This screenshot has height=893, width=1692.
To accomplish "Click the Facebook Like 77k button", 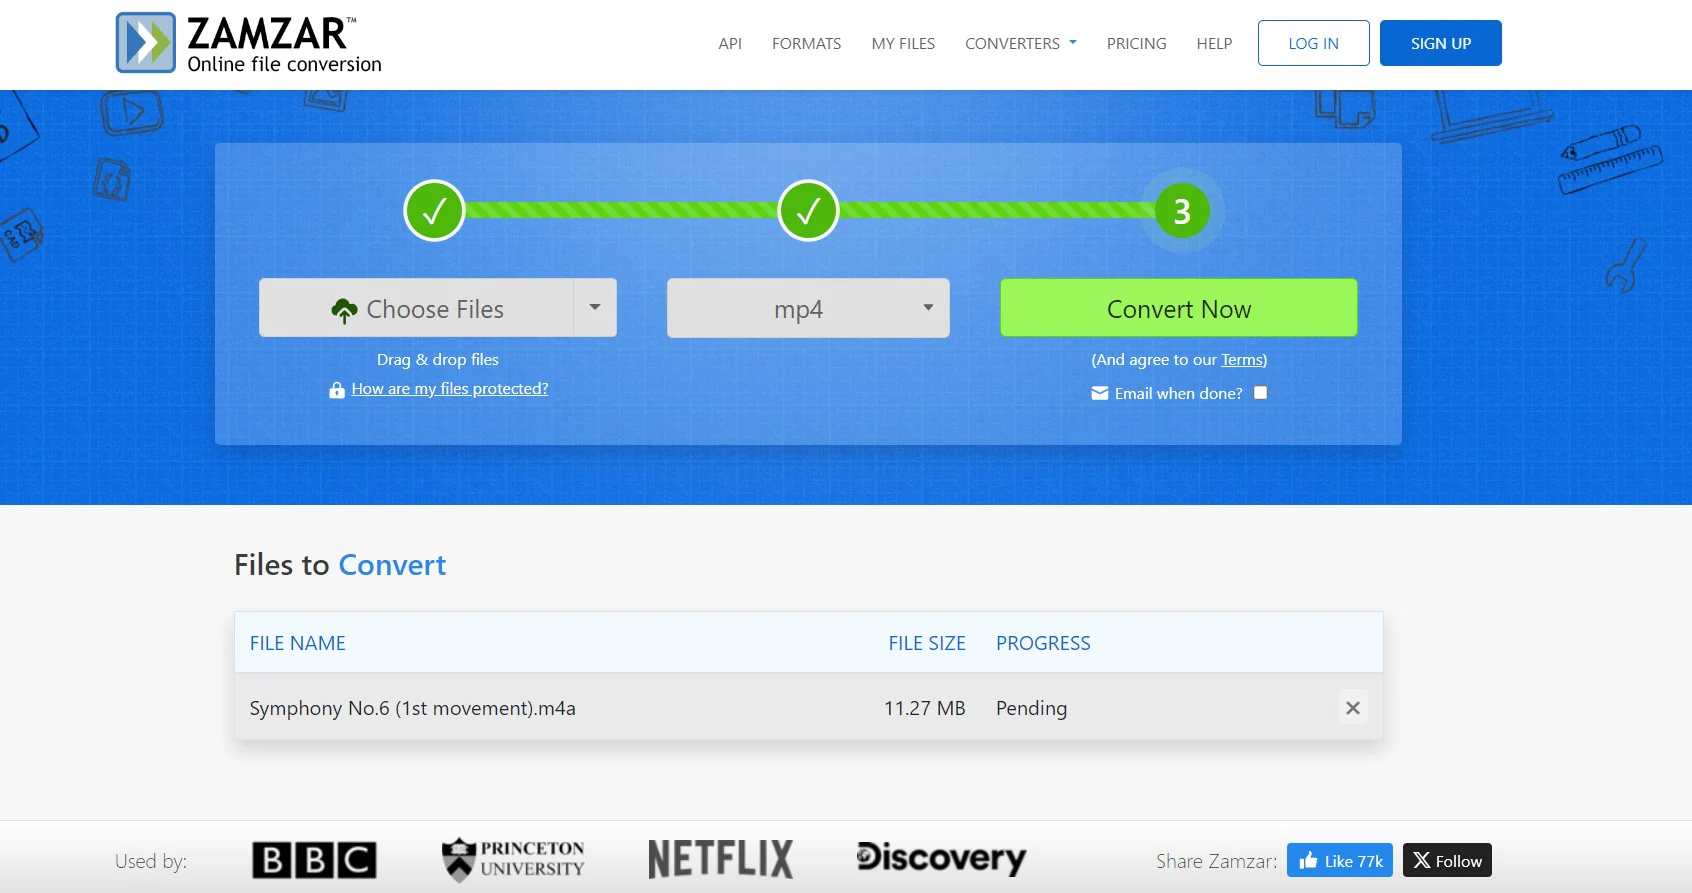I will pyautogui.click(x=1340, y=860).
